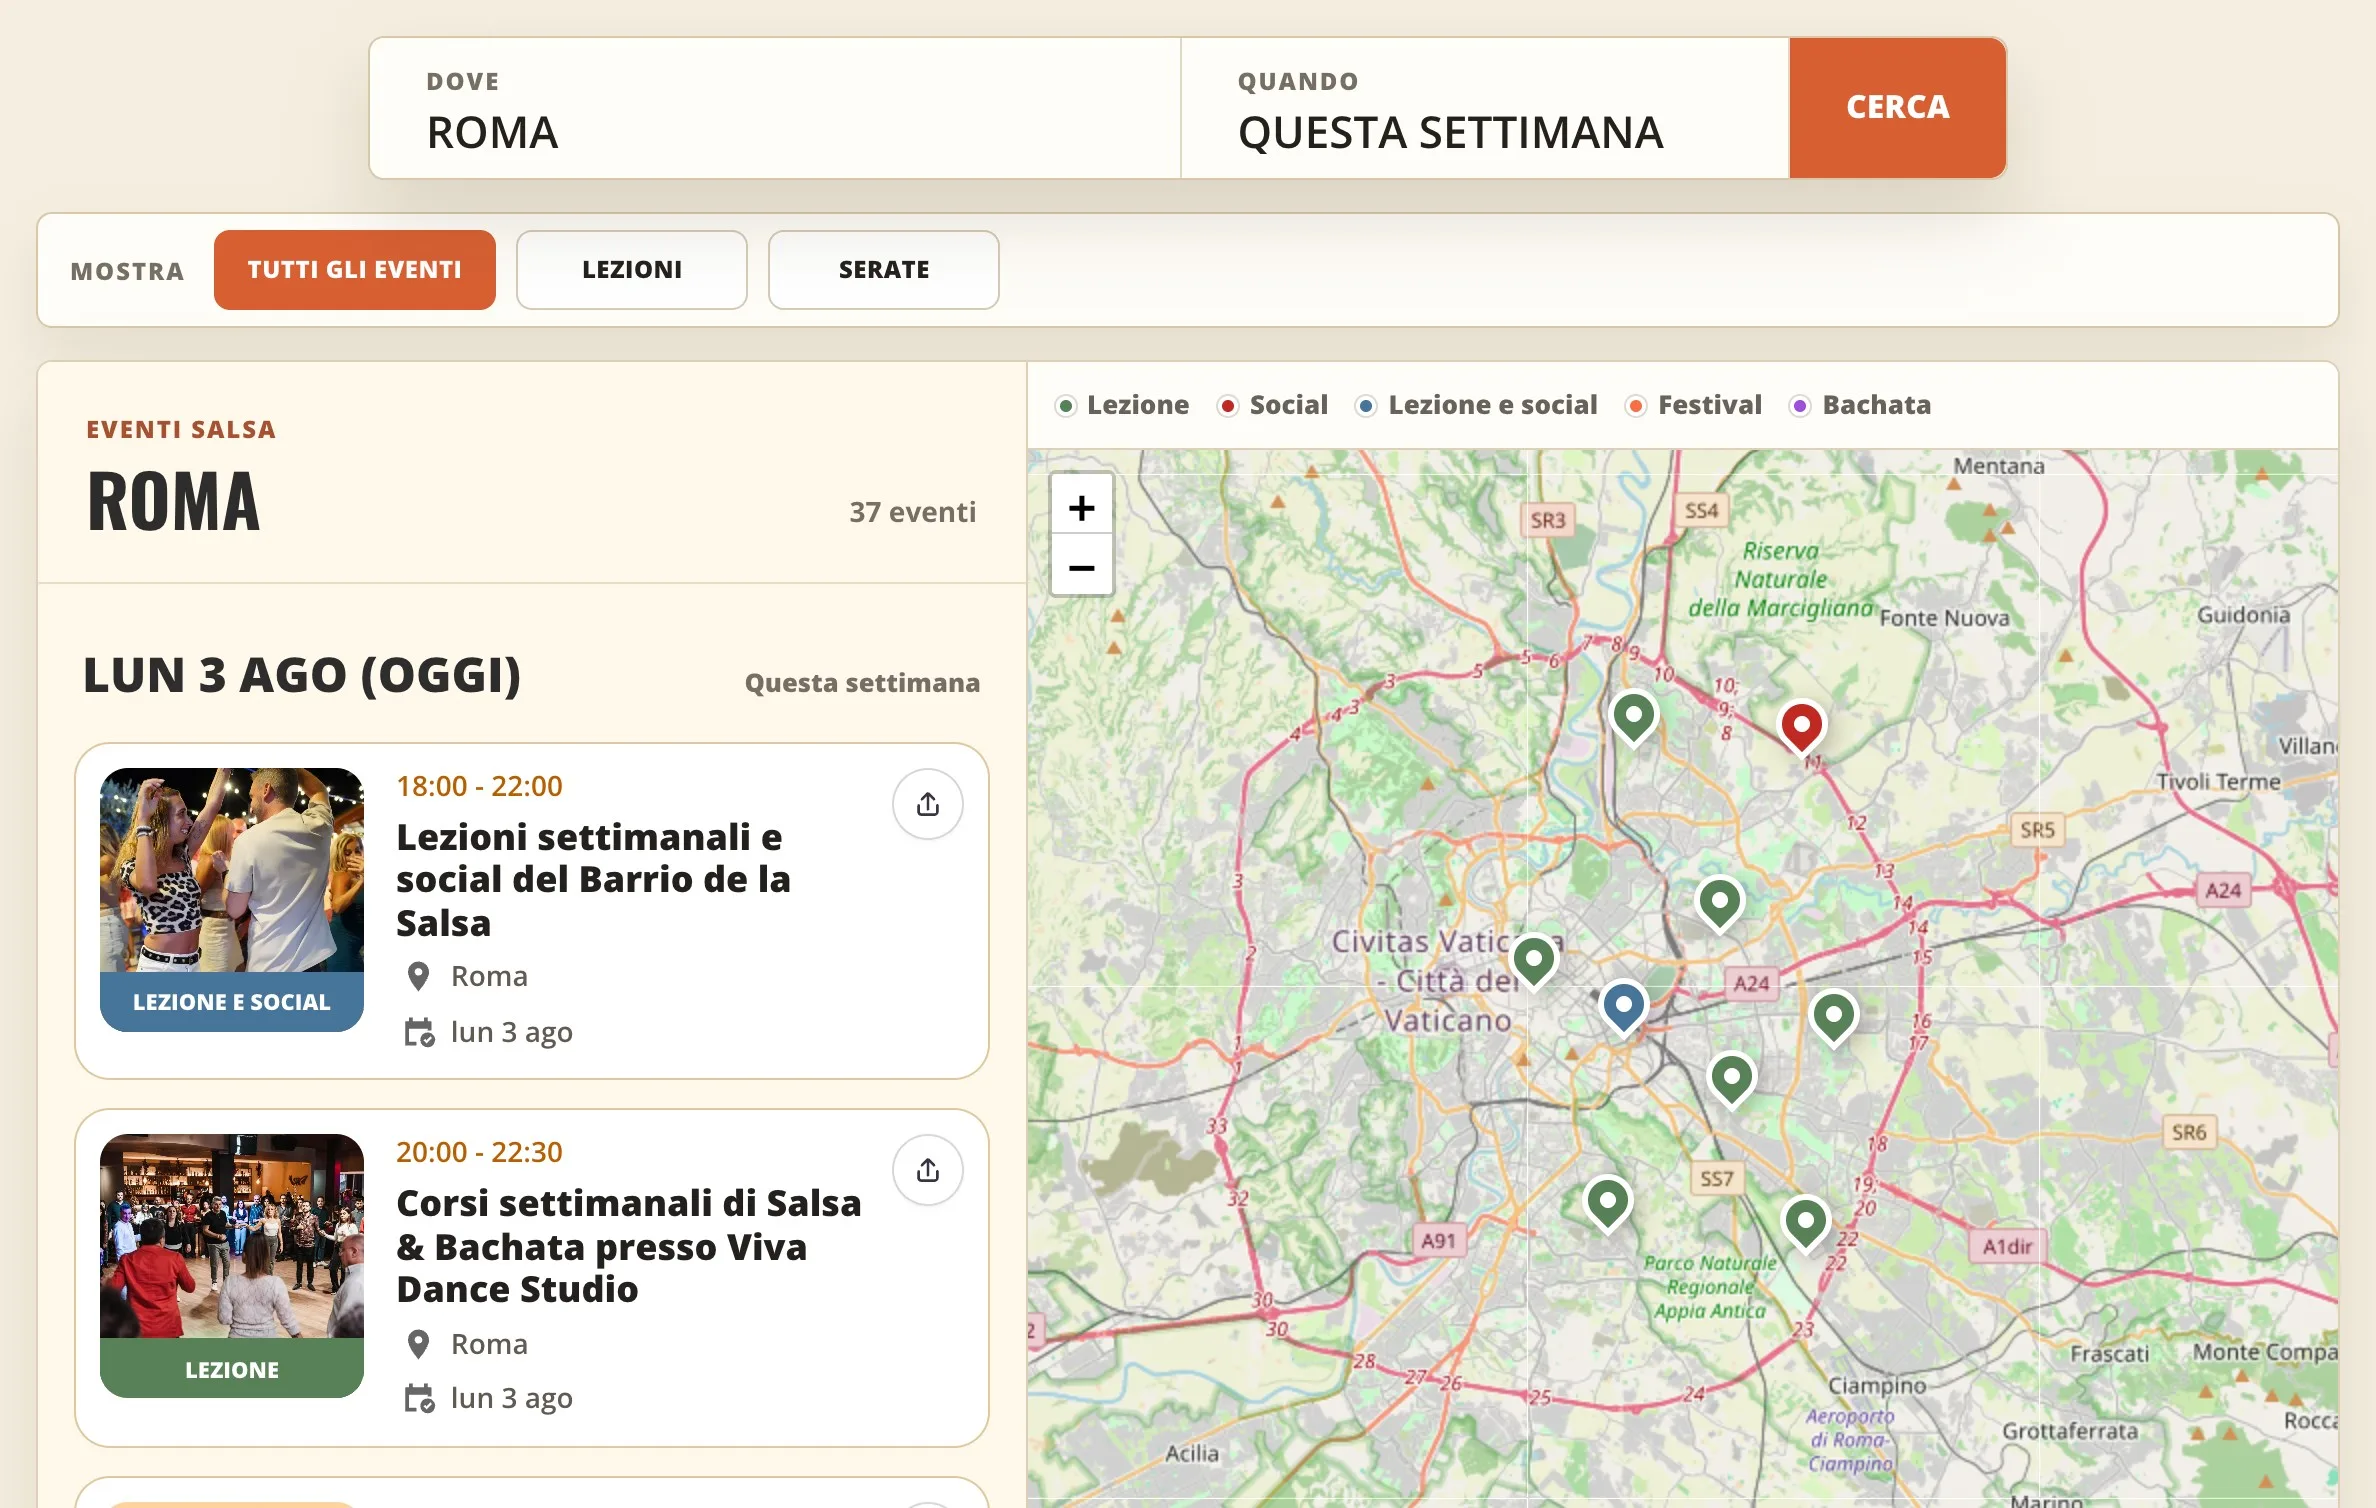This screenshot has height=1508, width=2376.
Task: Zoom out the map with minus button
Action: click(x=1082, y=567)
